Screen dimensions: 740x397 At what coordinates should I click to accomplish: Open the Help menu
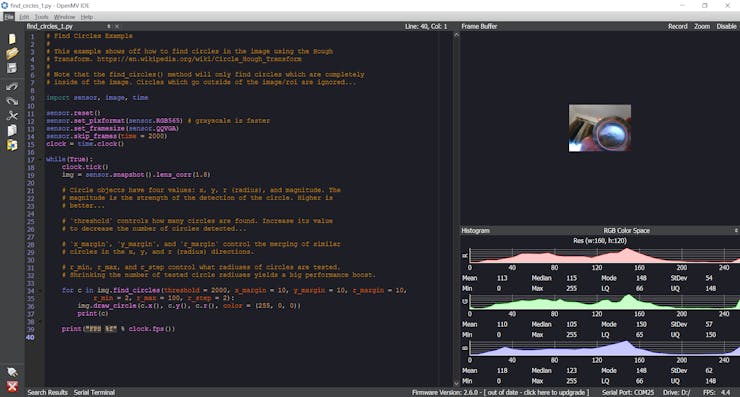tap(86, 17)
